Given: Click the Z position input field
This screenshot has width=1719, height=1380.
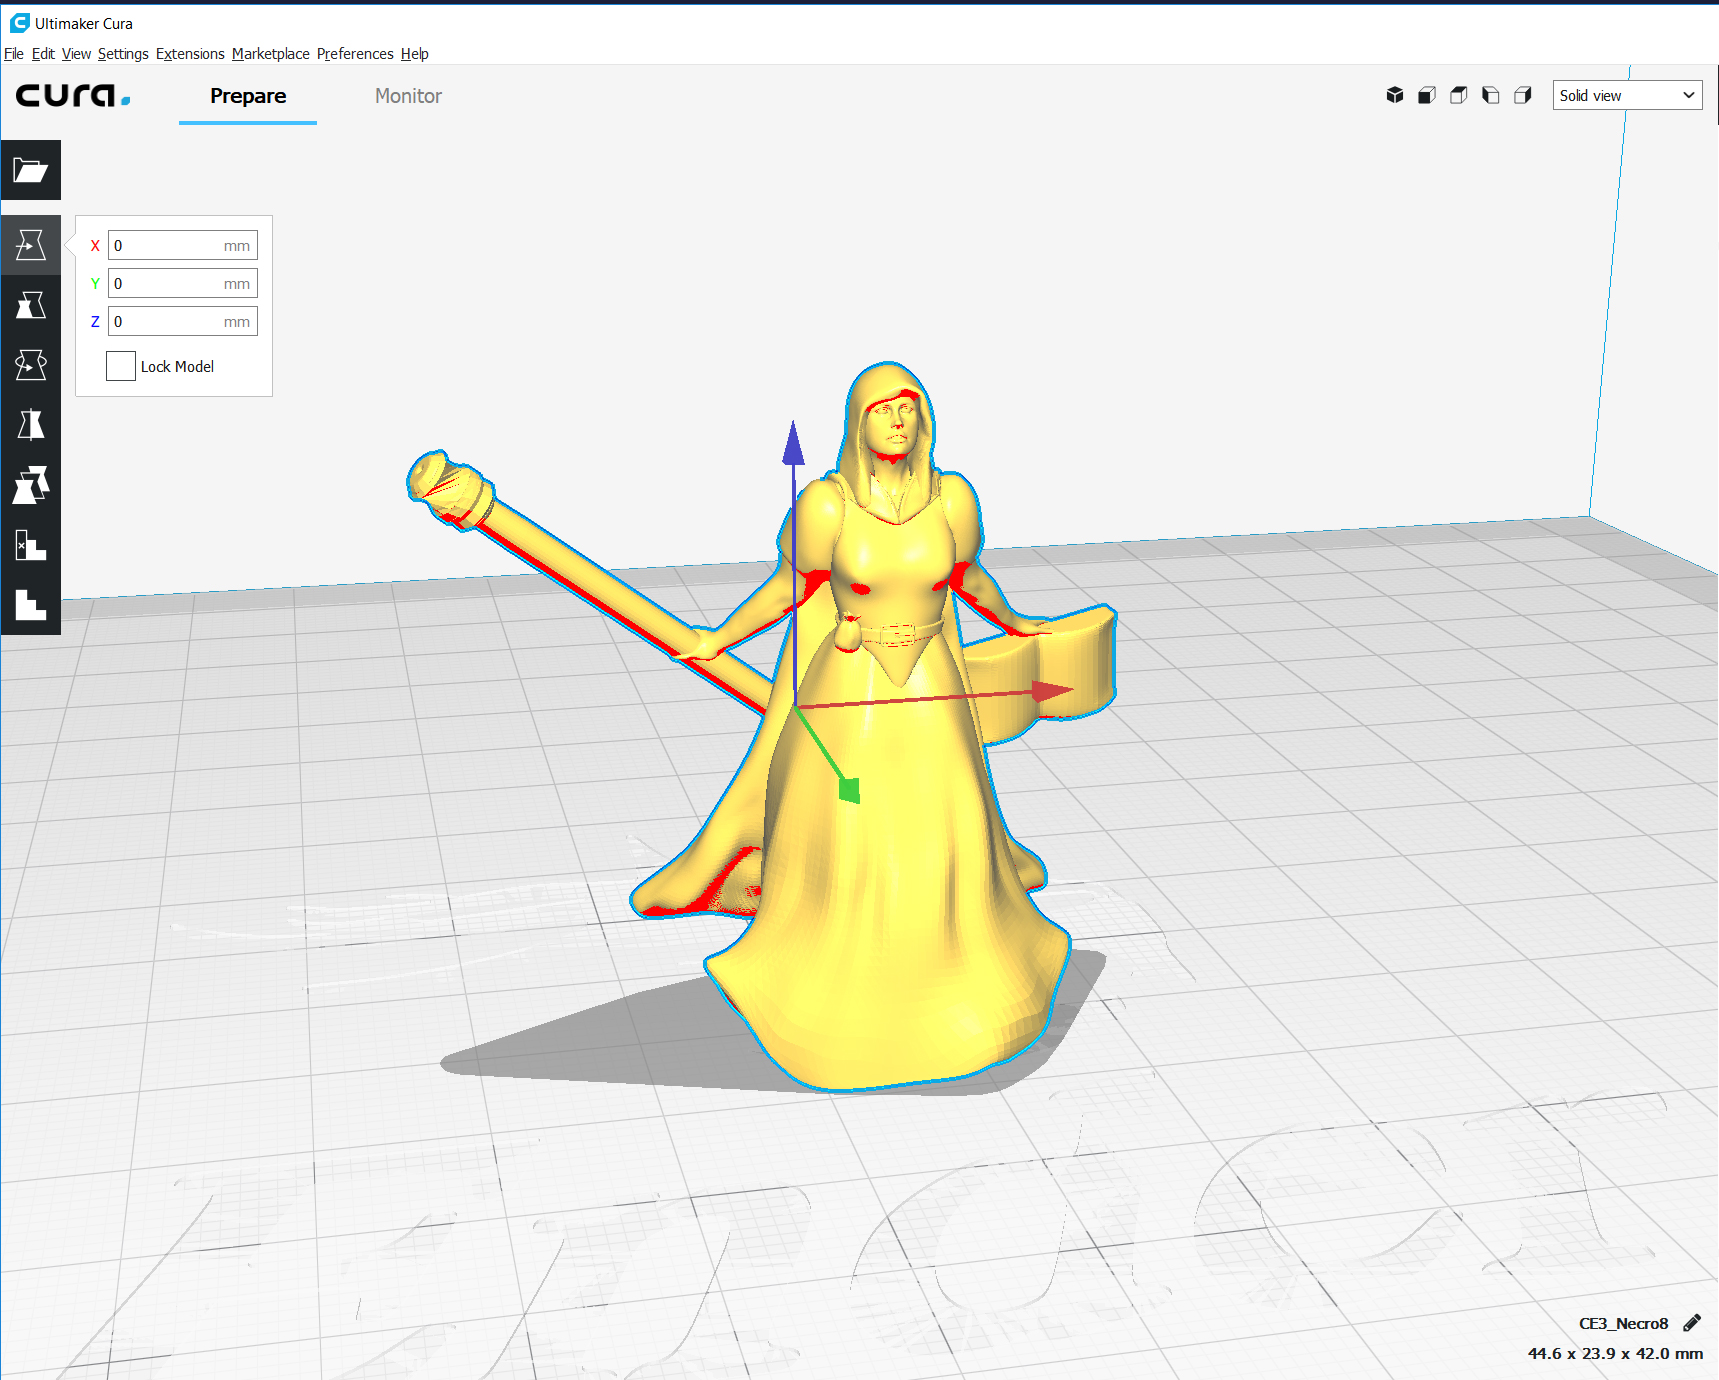Looking at the screenshot, I should point(183,321).
